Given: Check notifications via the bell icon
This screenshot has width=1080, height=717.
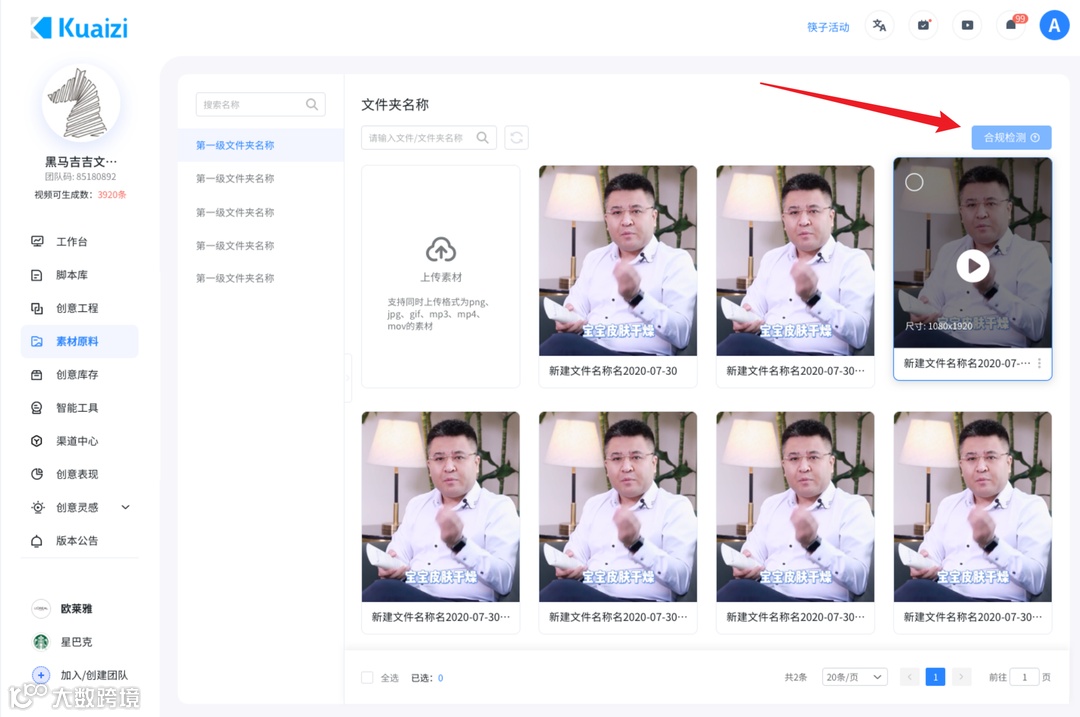Looking at the screenshot, I should tap(1011, 25).
